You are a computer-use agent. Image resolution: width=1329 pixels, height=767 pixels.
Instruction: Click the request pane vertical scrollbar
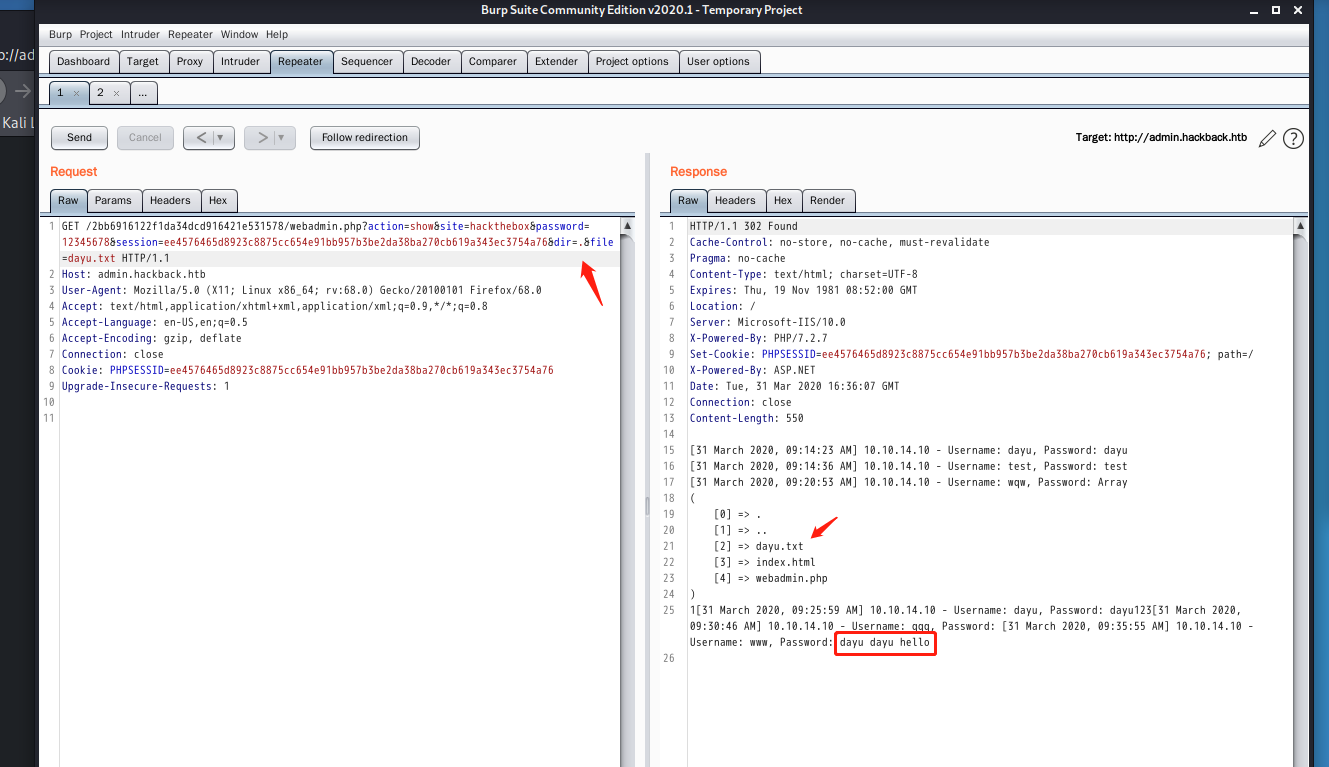(x=627, y=490)
